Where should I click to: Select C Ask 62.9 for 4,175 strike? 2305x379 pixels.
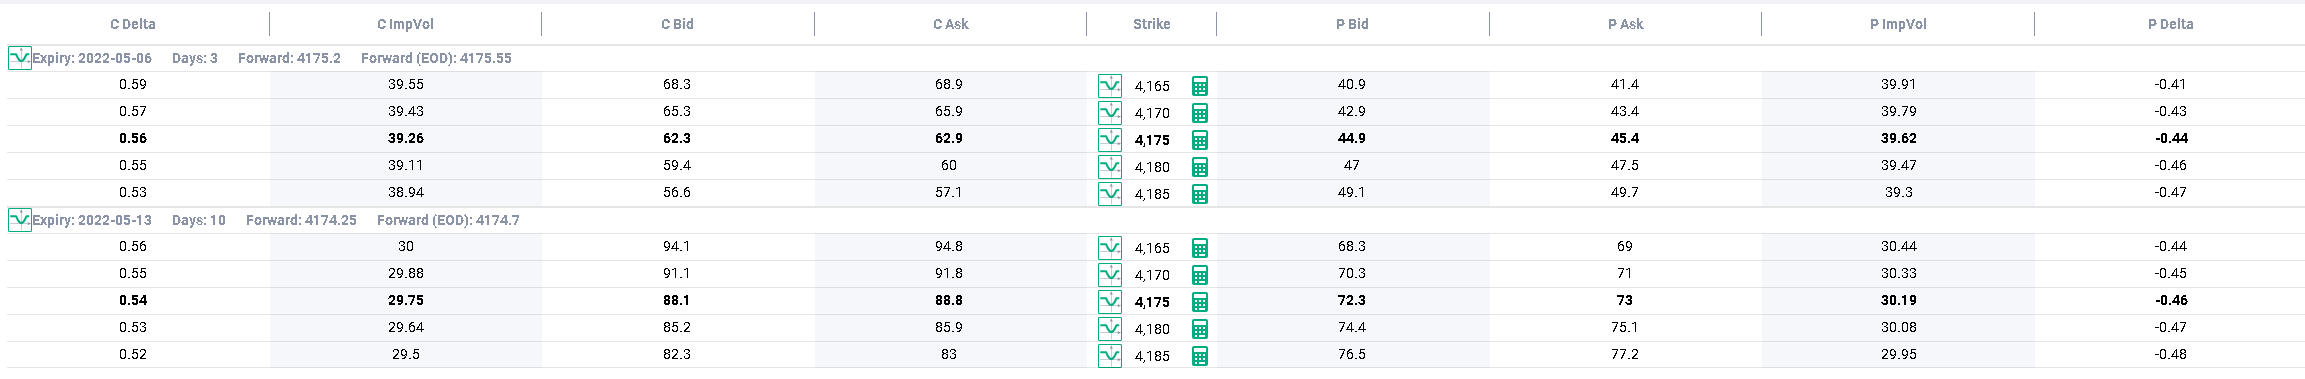[x=949, y=138]
